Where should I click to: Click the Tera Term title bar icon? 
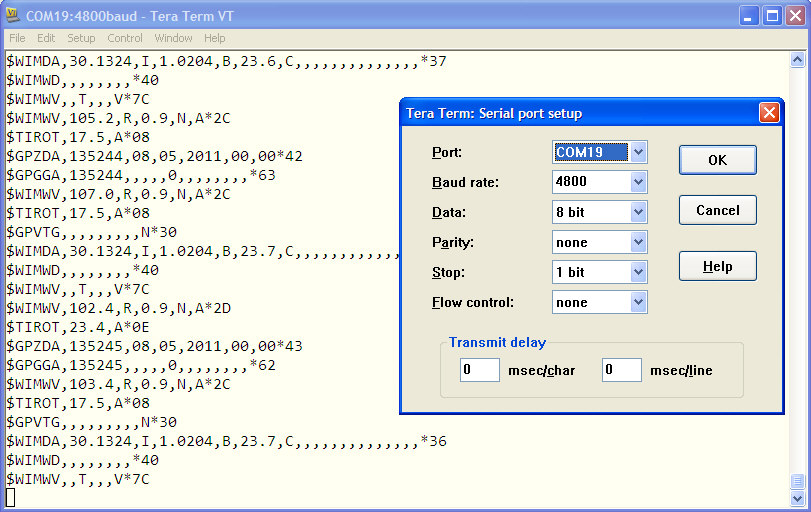tap(12, 16)
